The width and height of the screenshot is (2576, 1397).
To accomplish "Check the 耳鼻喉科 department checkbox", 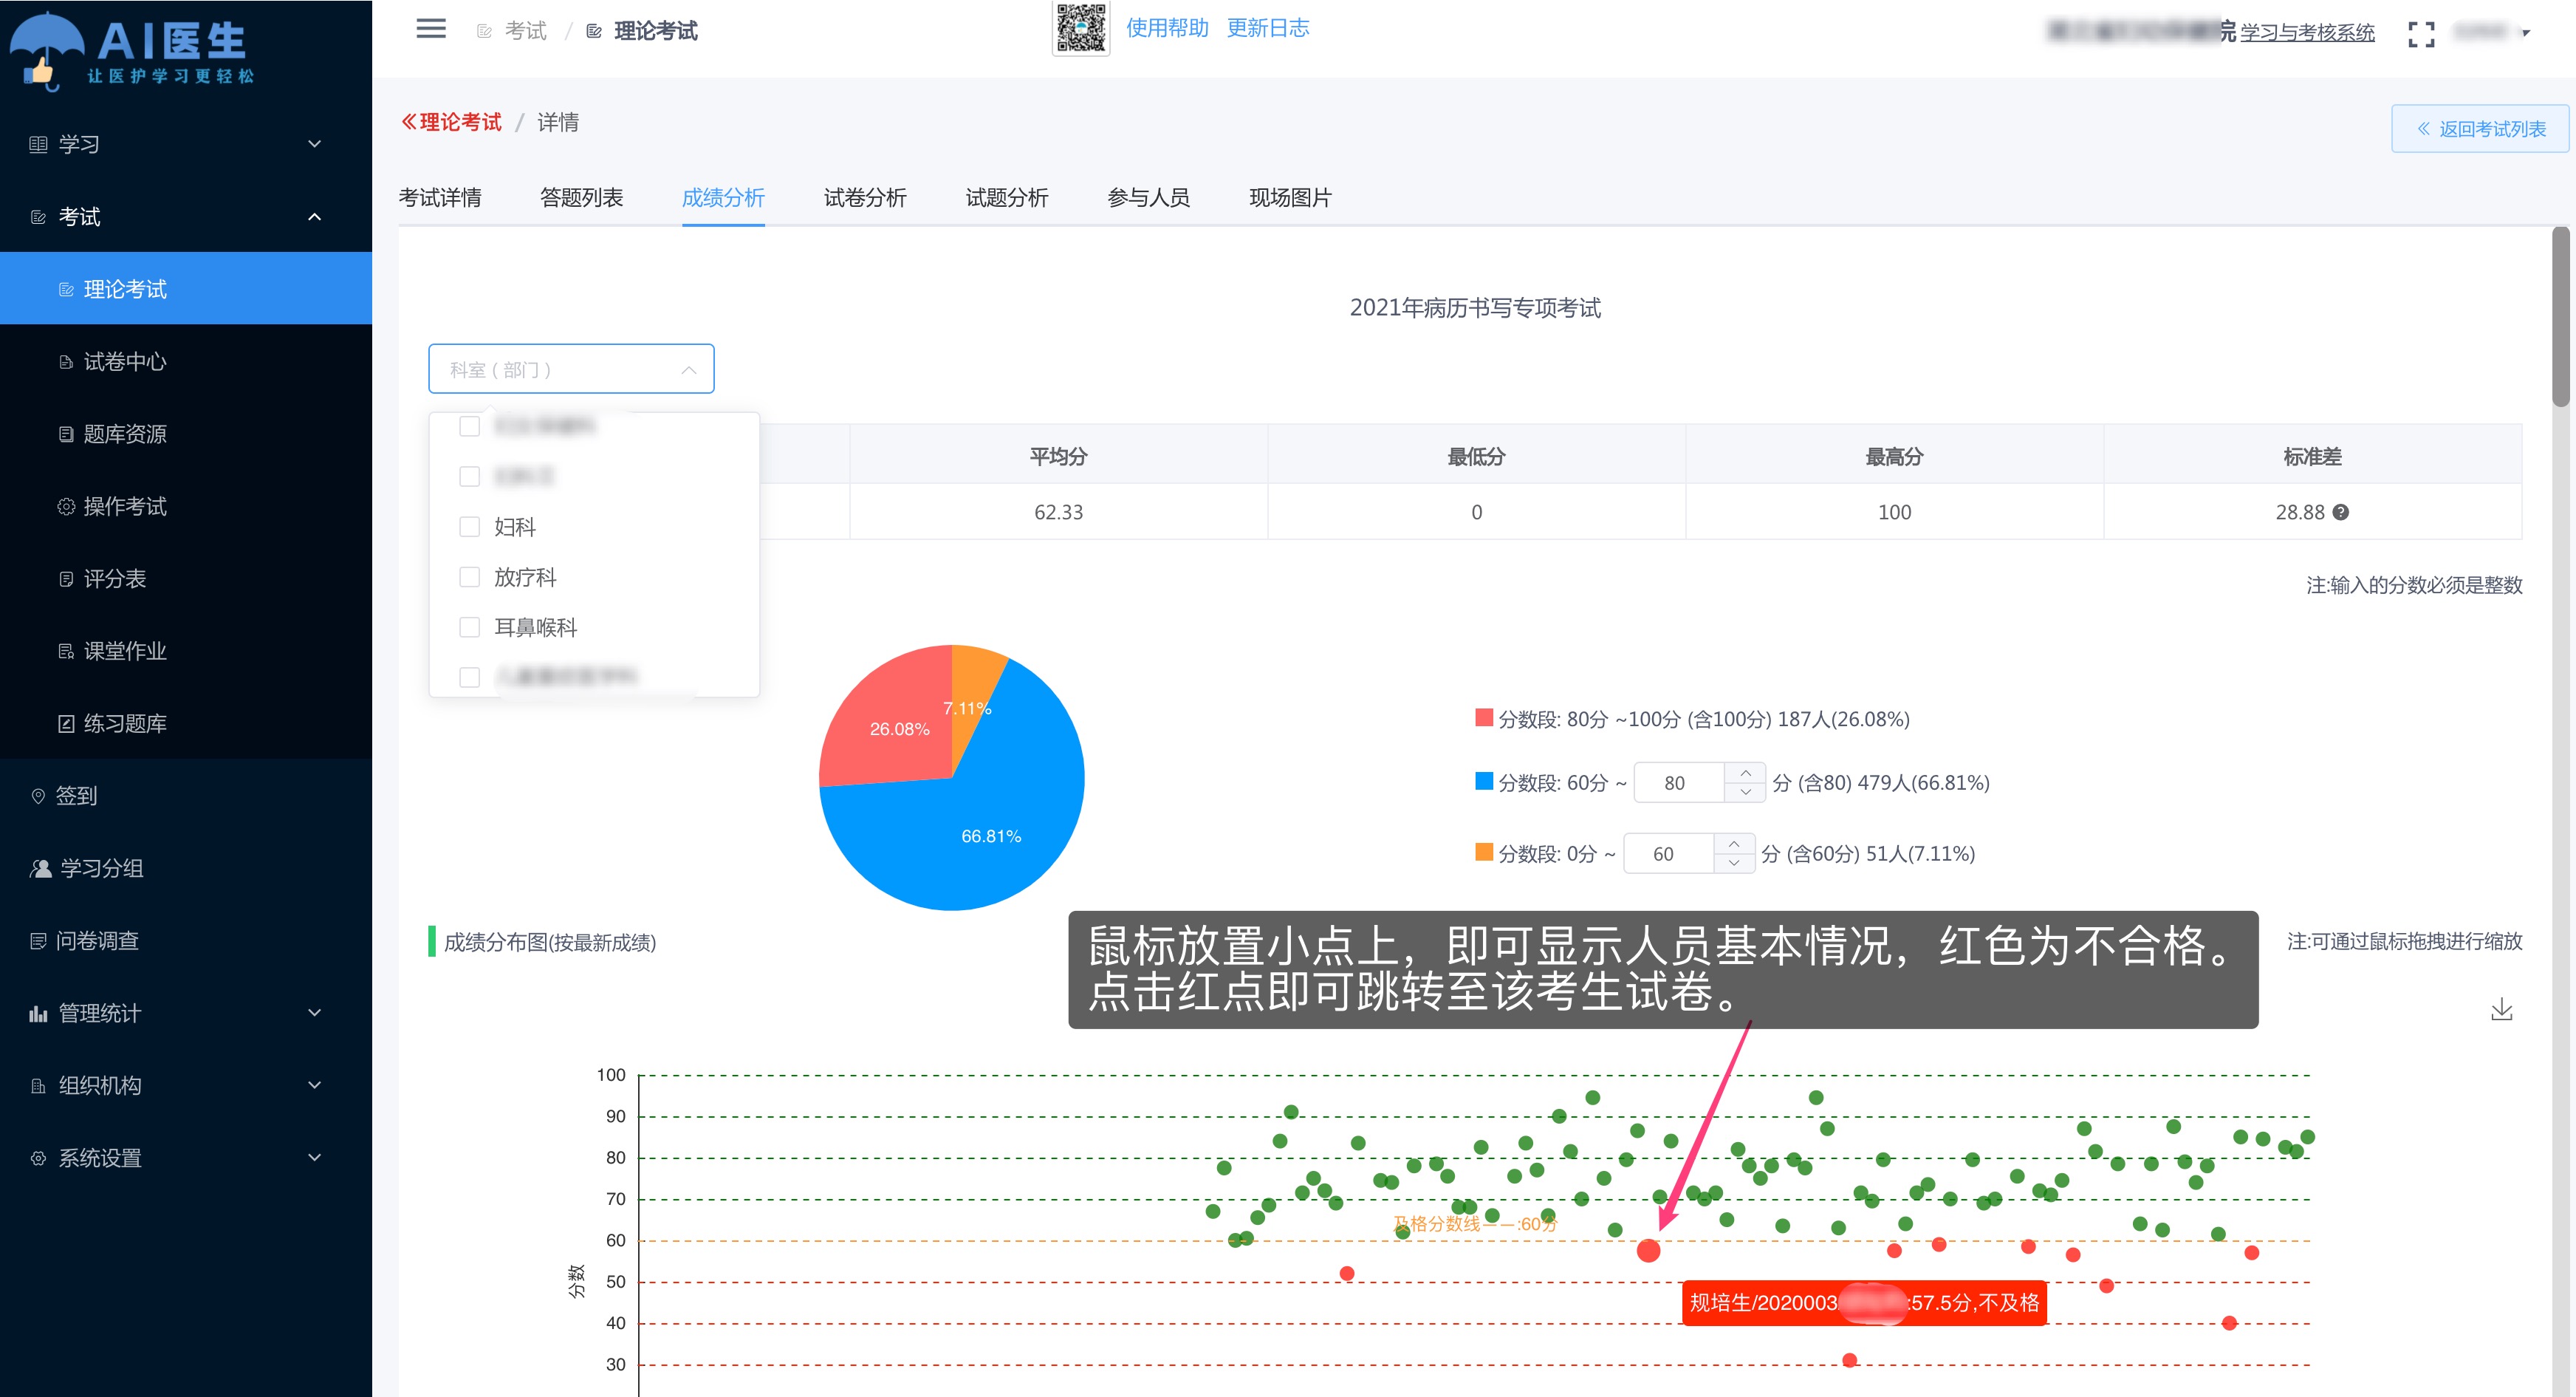I will pos(469,627).
